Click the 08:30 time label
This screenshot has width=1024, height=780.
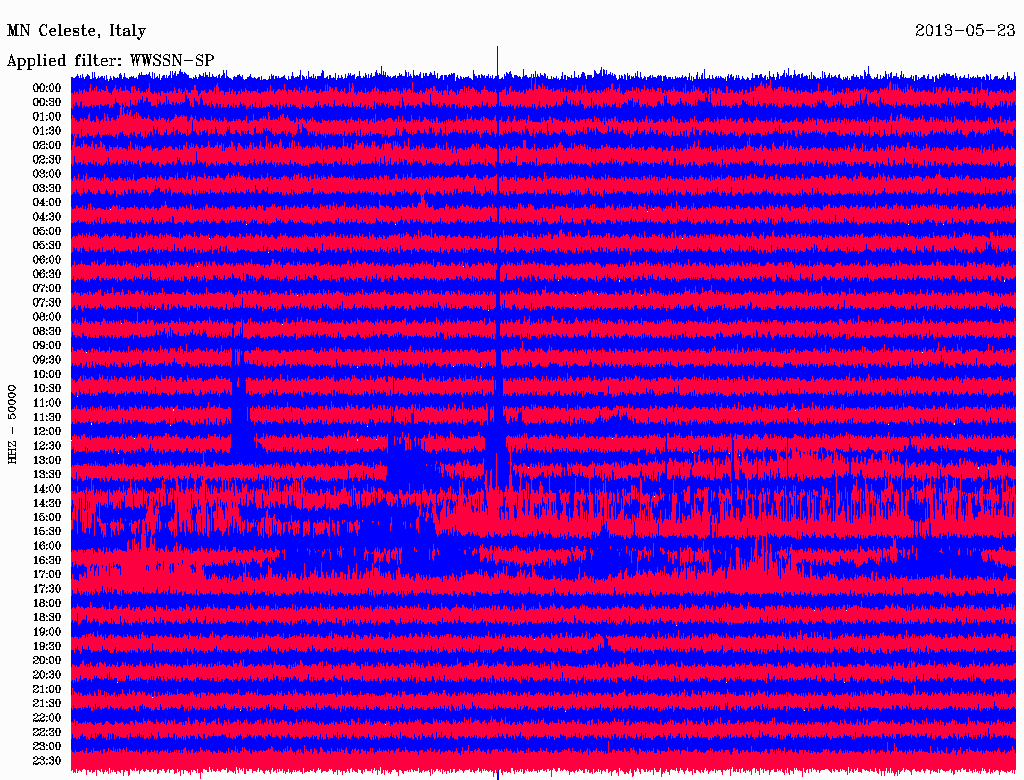coord(47,331)
